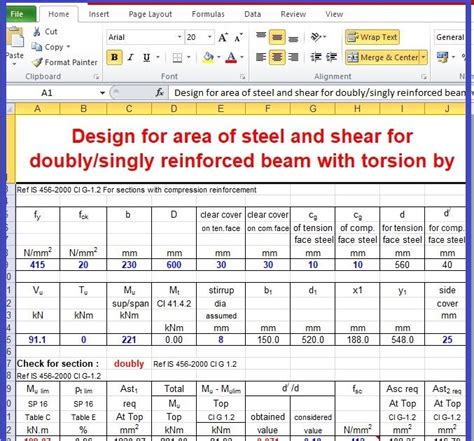Image resolution: width=474 pixels, height=441 pixels.
Task: Click the Fill Color paint bucket
Action: point(208,58)
